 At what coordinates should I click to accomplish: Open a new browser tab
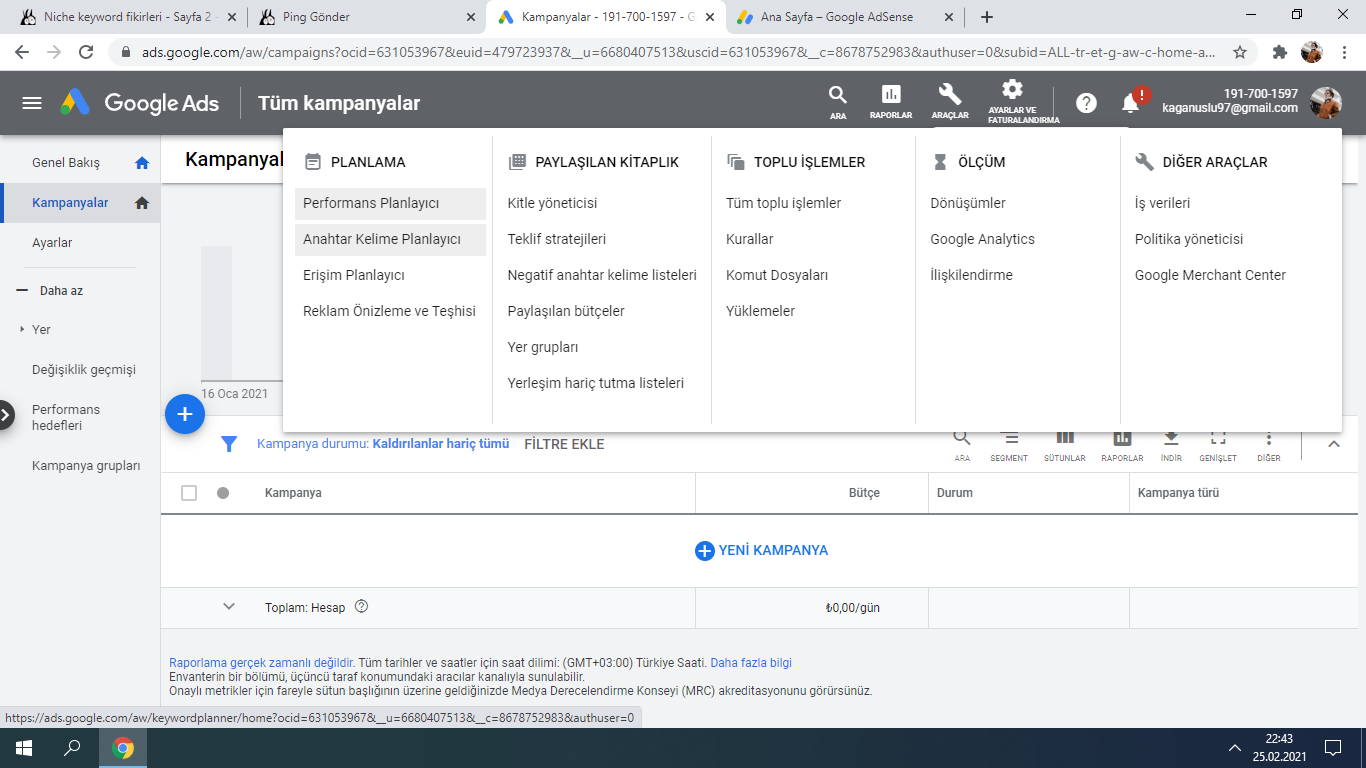click(987, 17)
